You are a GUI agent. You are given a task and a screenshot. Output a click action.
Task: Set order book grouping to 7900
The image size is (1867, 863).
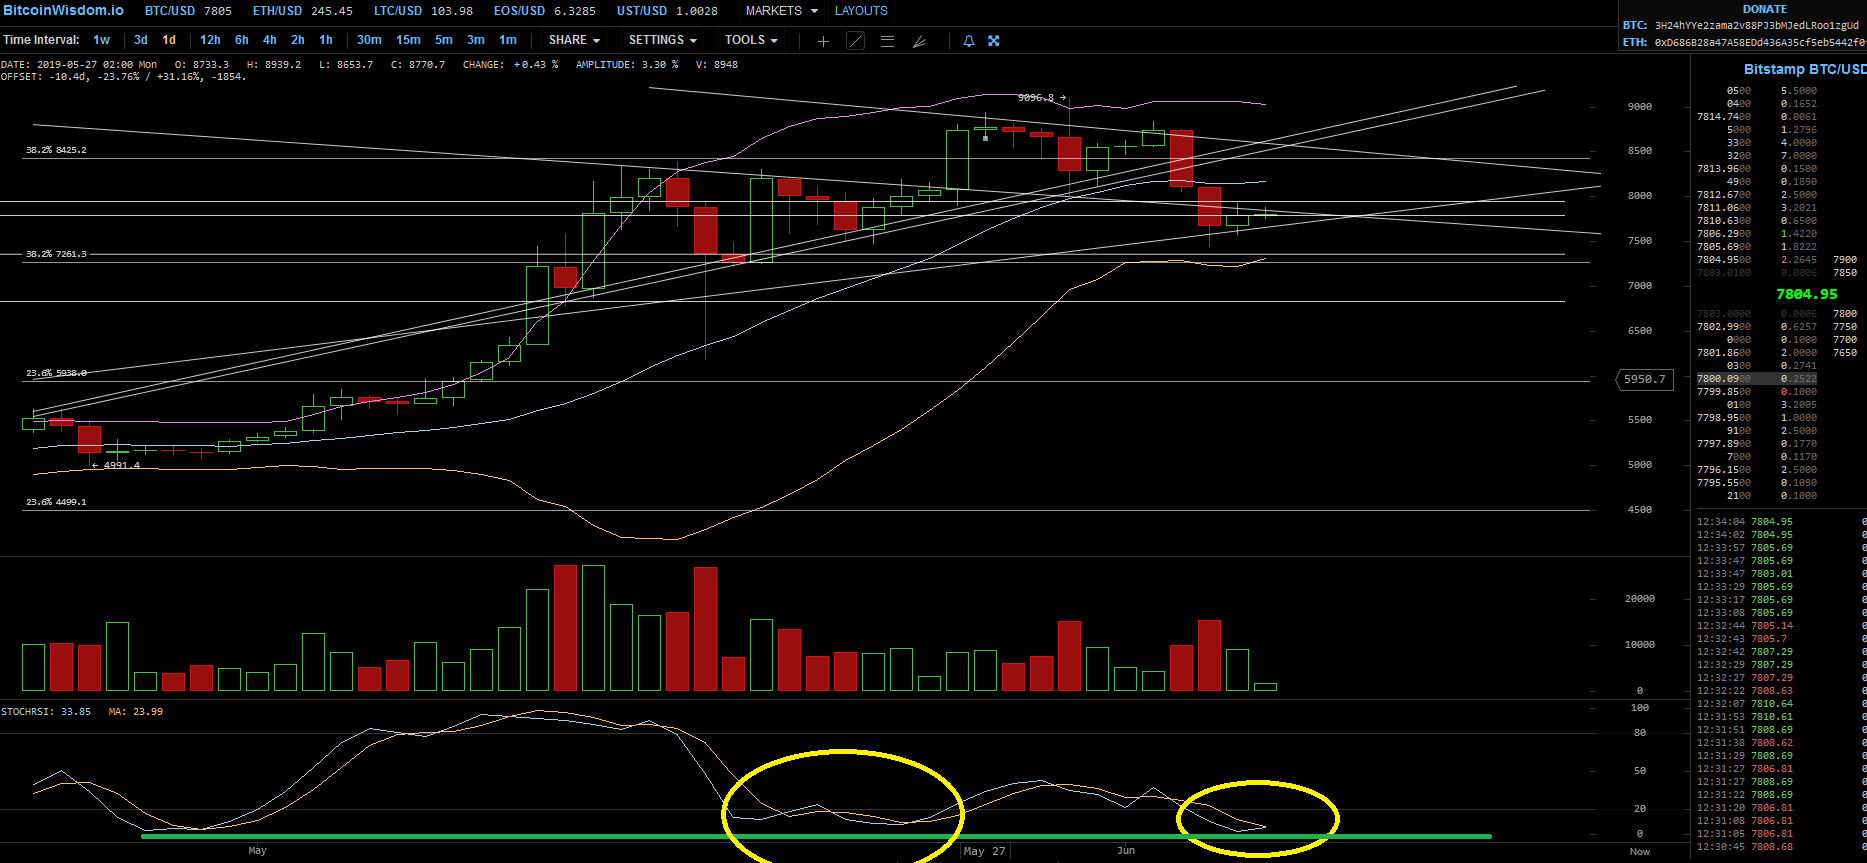tap(1845, 260)
